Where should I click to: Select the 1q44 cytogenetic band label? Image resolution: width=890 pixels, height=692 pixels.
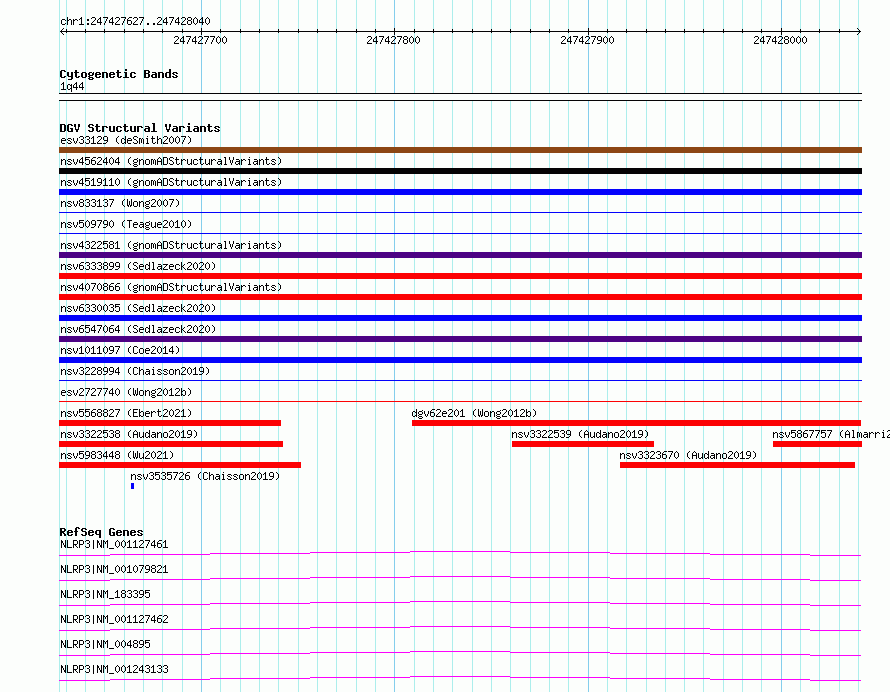tap(72, 86)
